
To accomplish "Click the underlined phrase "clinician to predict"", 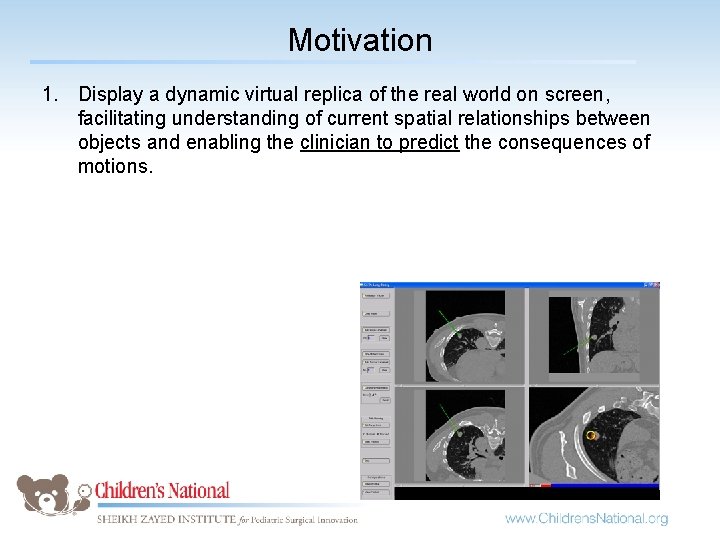I will (x=379, y=142).
